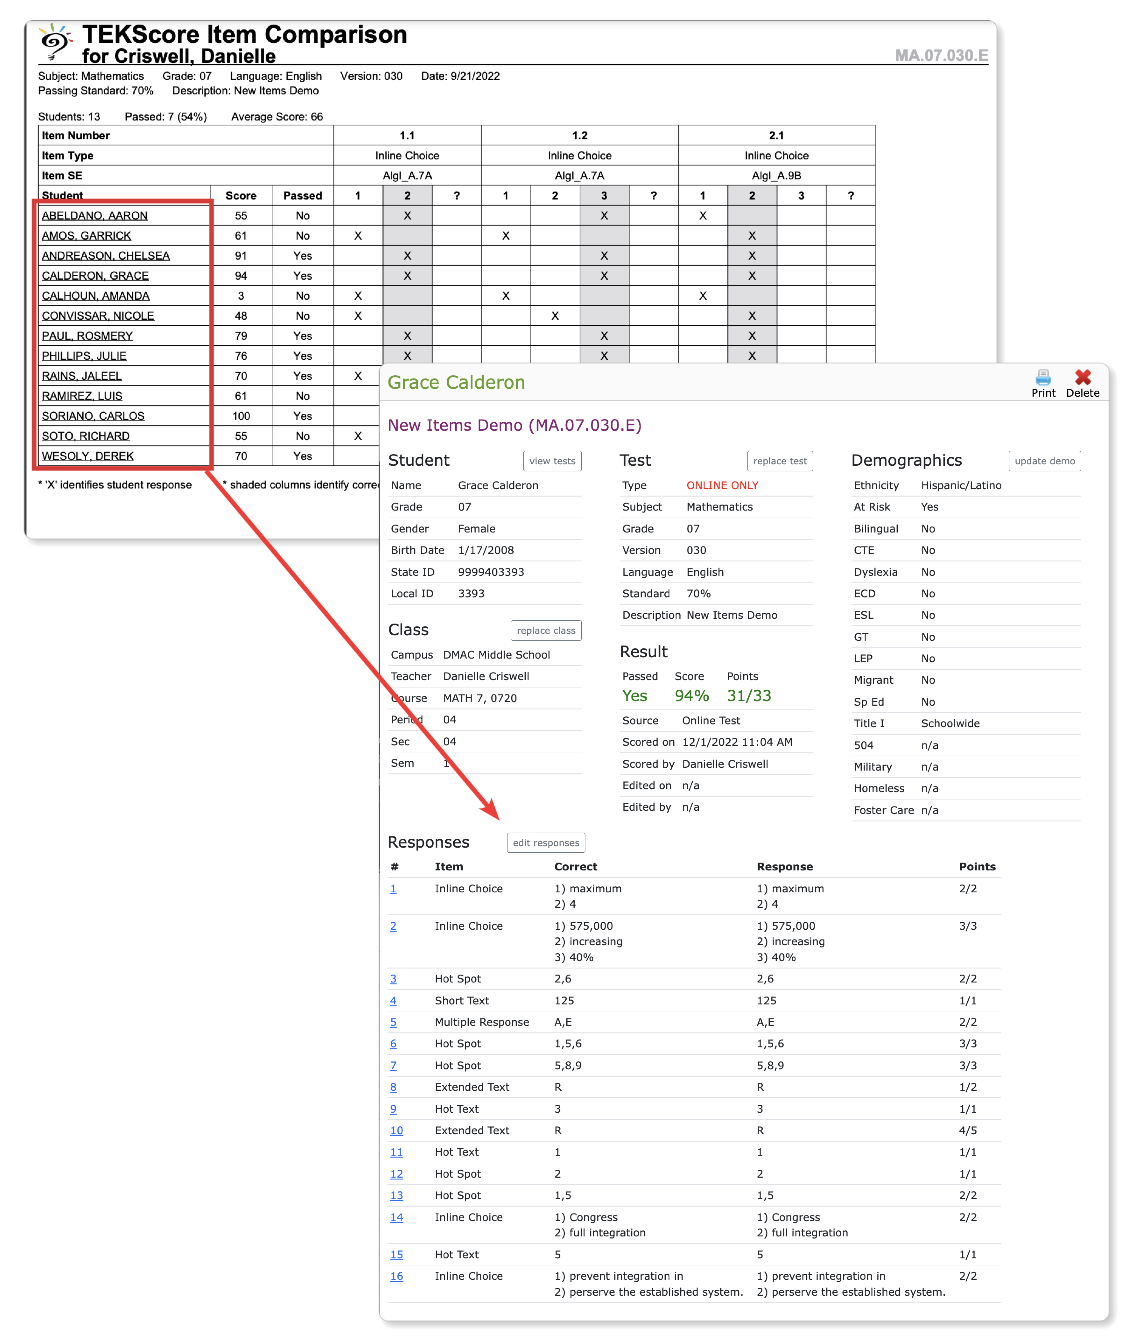Click the 94% score value
Screen dimensions: 1142x1338
pos(692,696)
